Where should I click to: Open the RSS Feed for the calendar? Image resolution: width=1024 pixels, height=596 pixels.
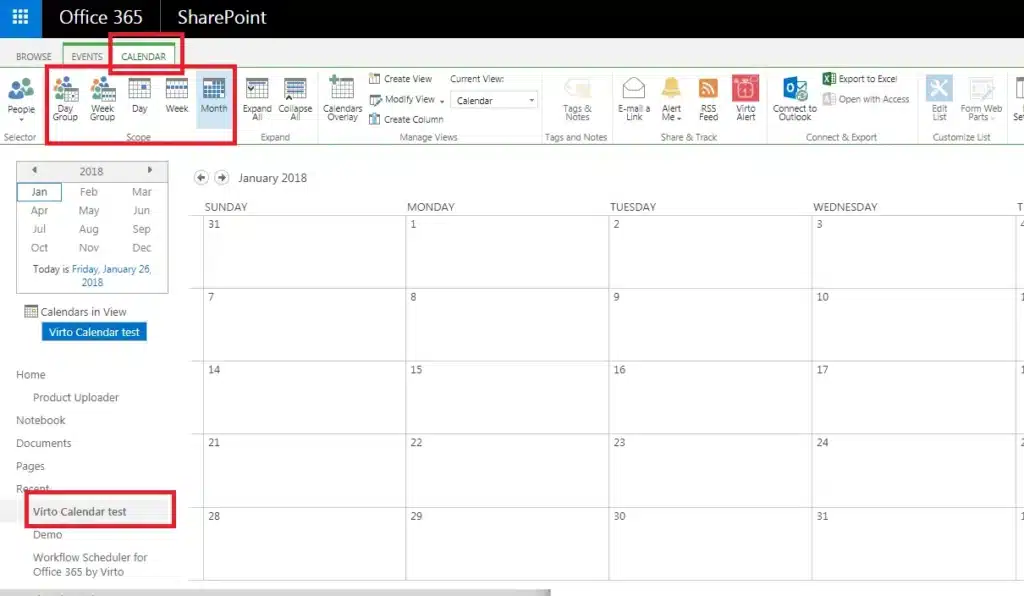pos(707,98)
